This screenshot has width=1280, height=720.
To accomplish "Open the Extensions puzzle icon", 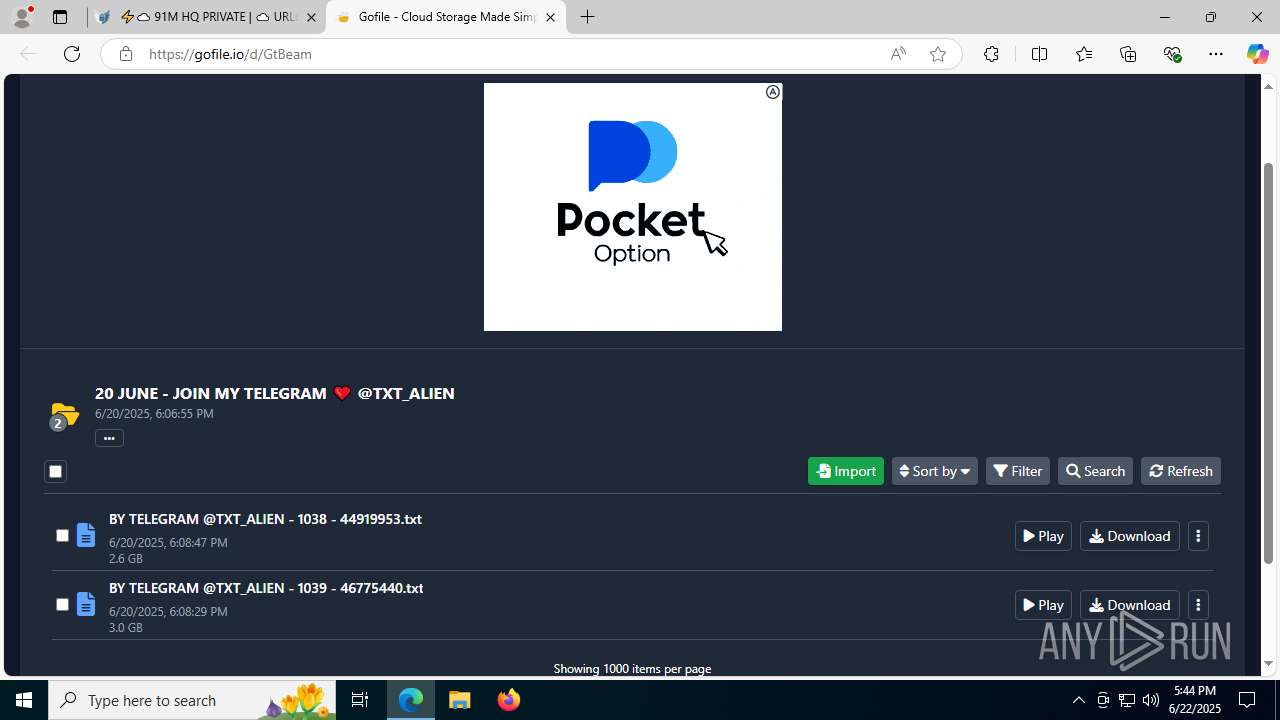I will coord(991,54).
